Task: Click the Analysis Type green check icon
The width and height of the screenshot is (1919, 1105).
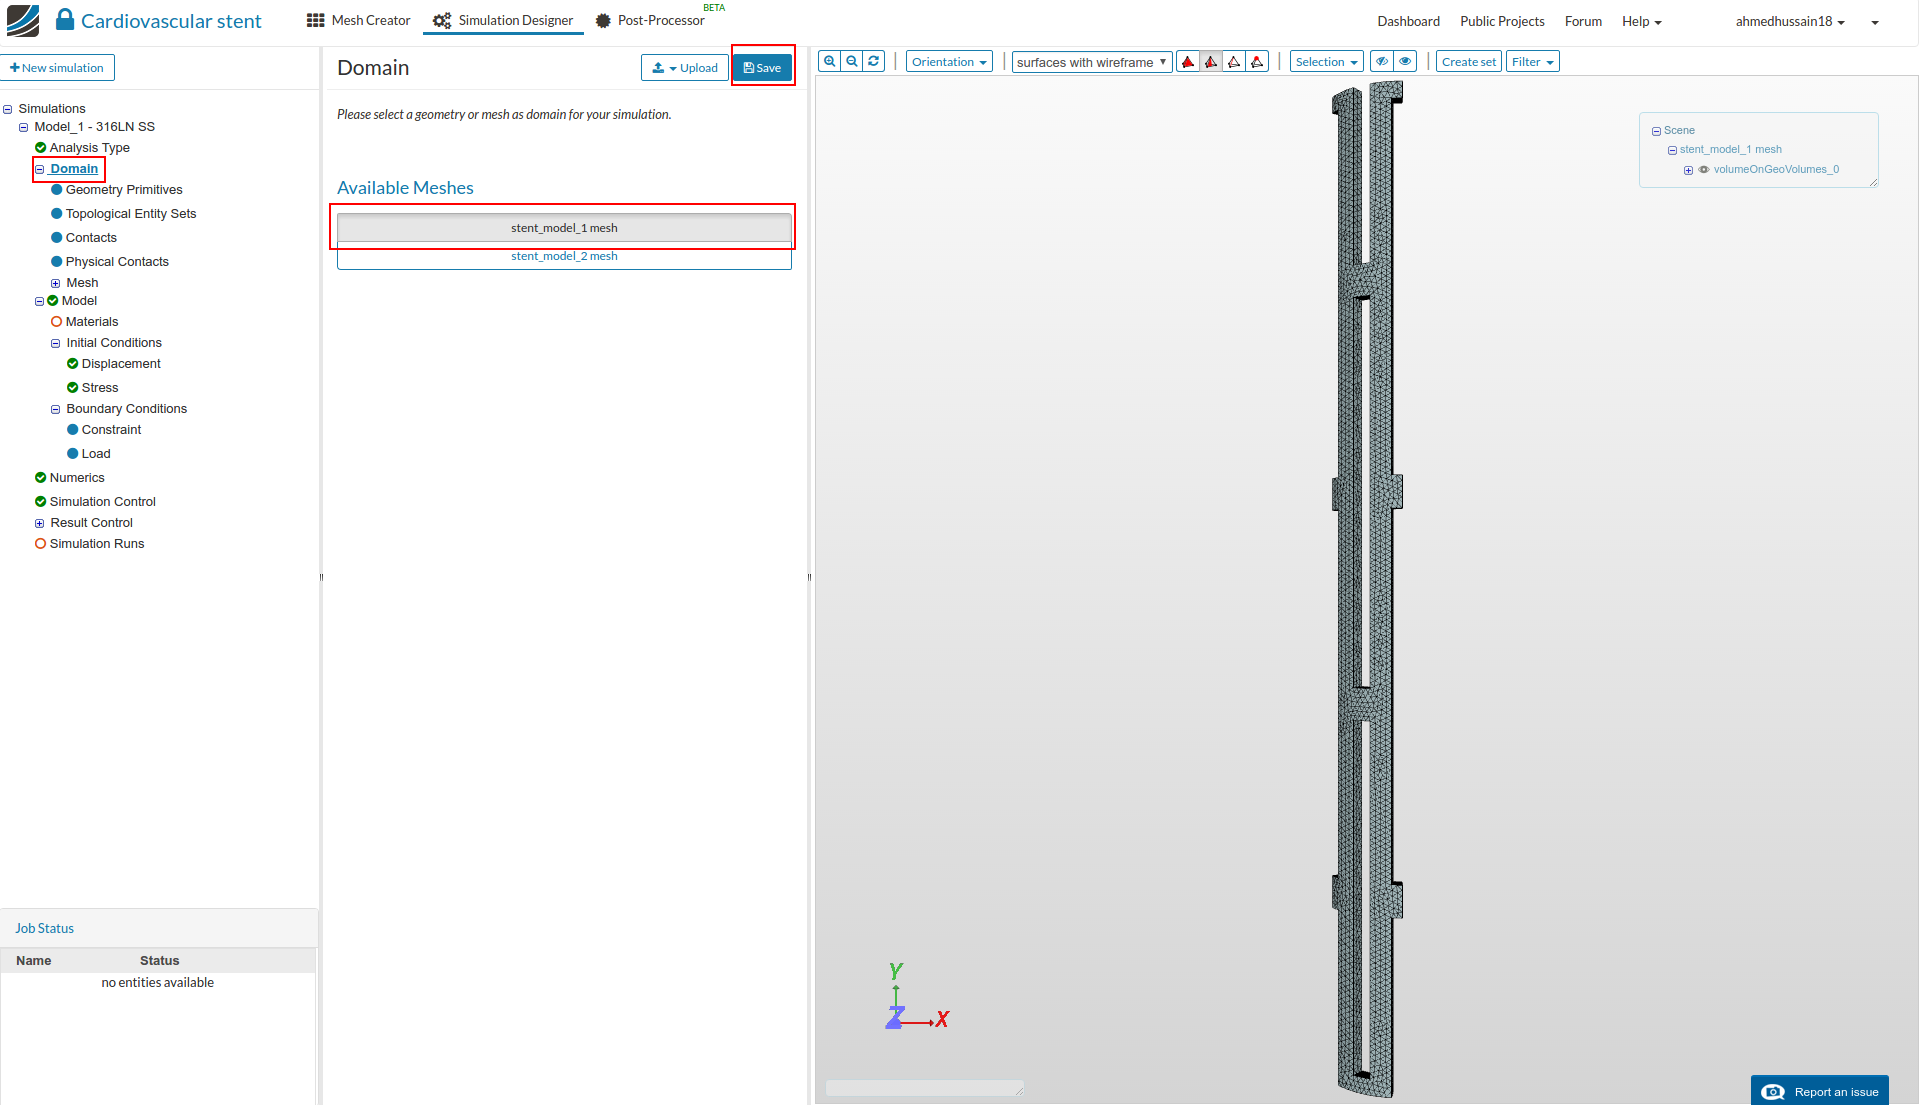Action: [x=41, y=148]
